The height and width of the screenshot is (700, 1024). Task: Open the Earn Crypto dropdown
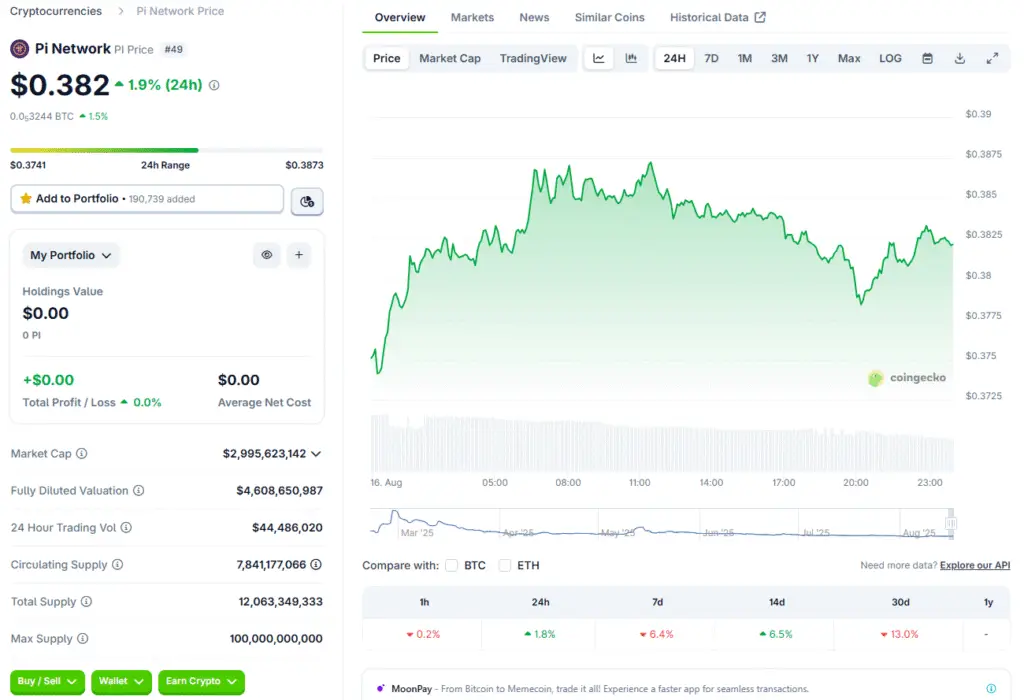201,682
